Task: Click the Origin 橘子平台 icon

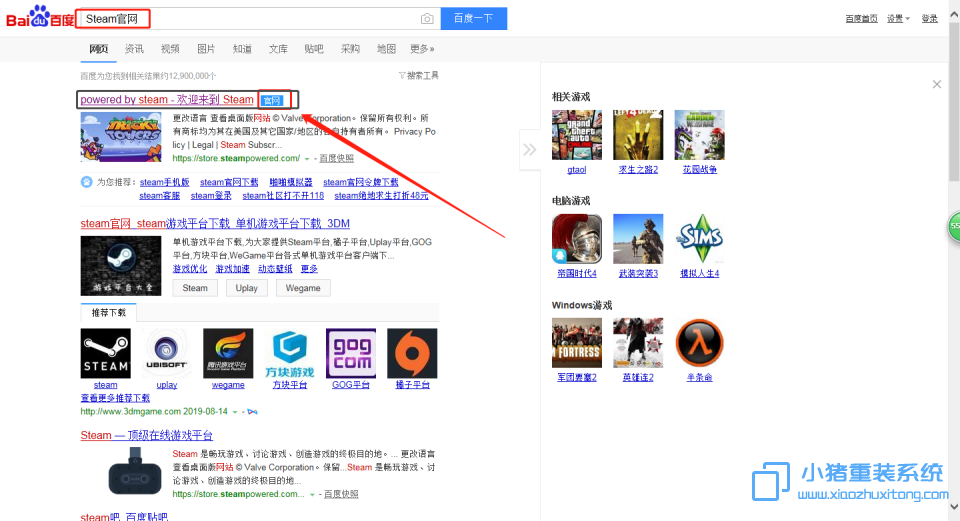Action: [412, 353]
